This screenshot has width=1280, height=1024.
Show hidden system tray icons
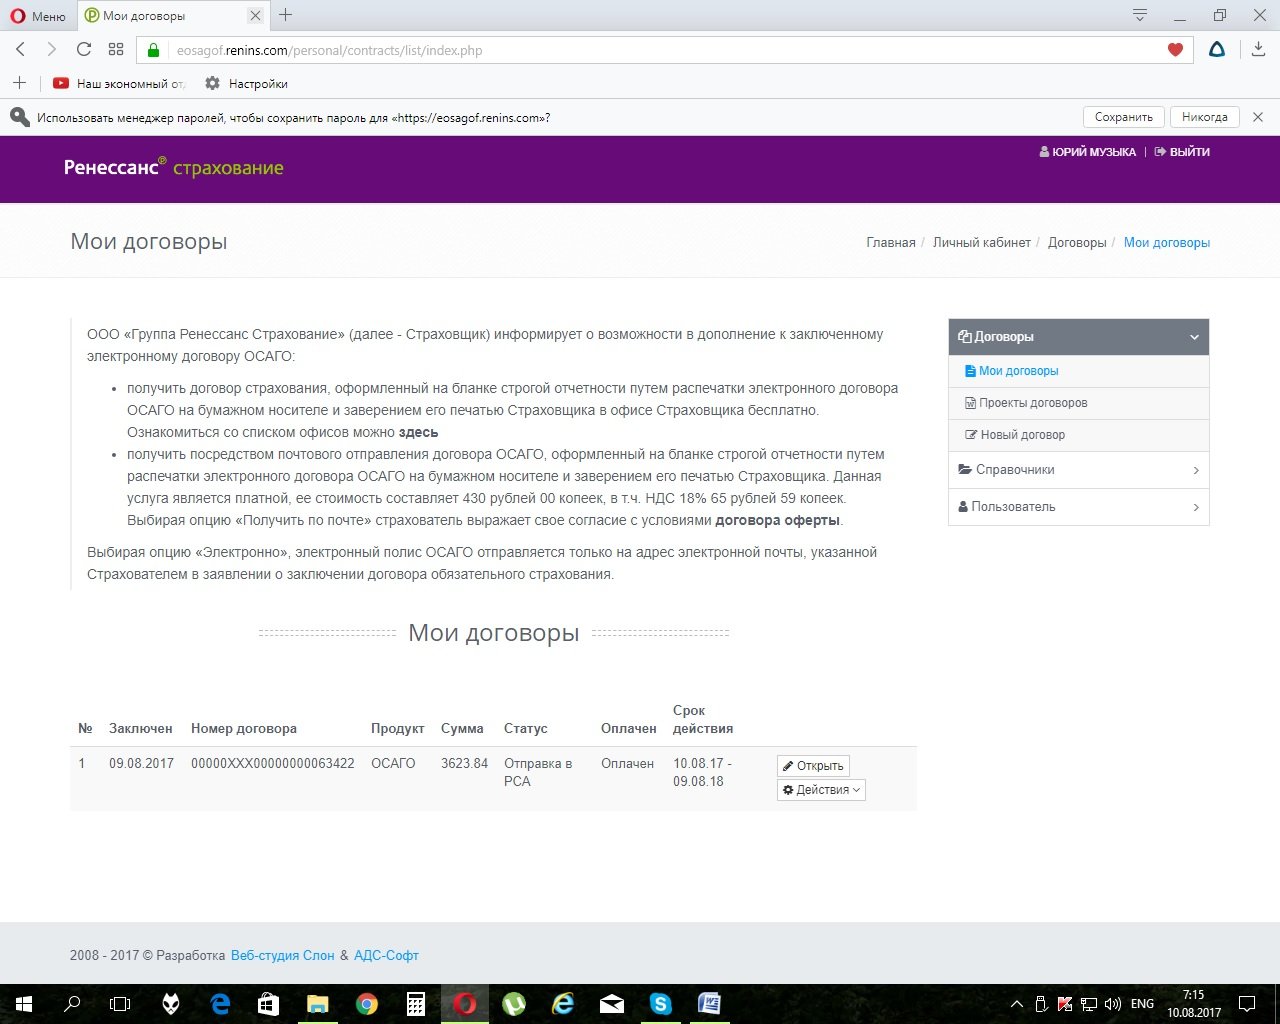(1017, 1004)
